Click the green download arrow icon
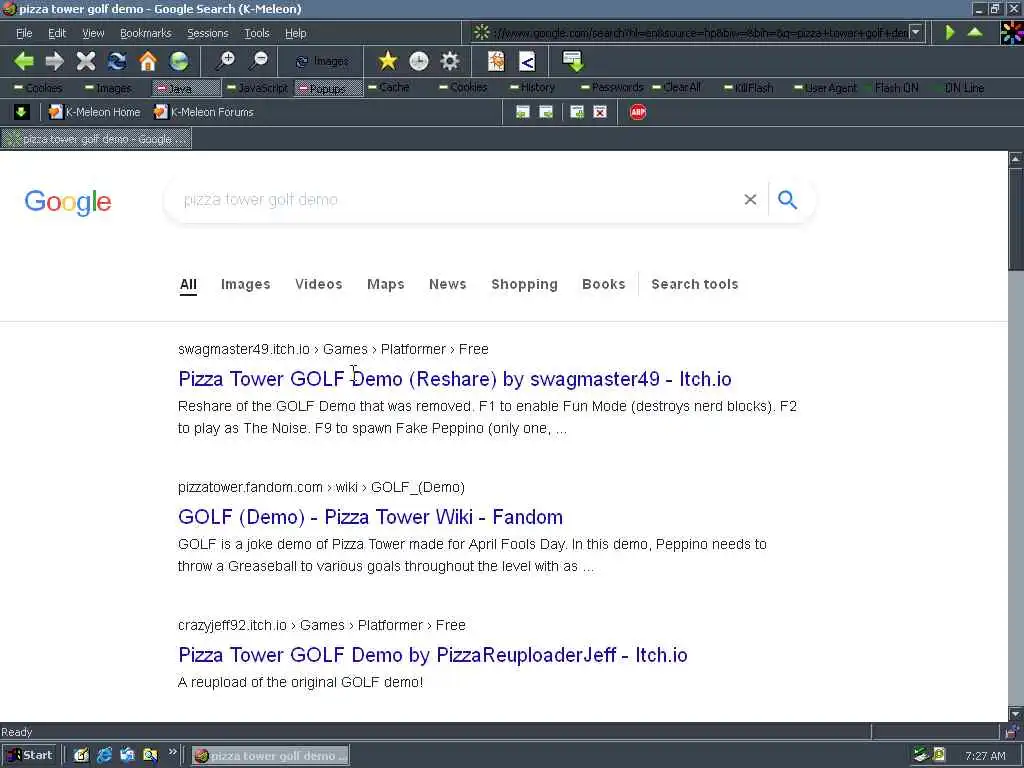This screenshot has height=768, width=1024. (573, 61)
